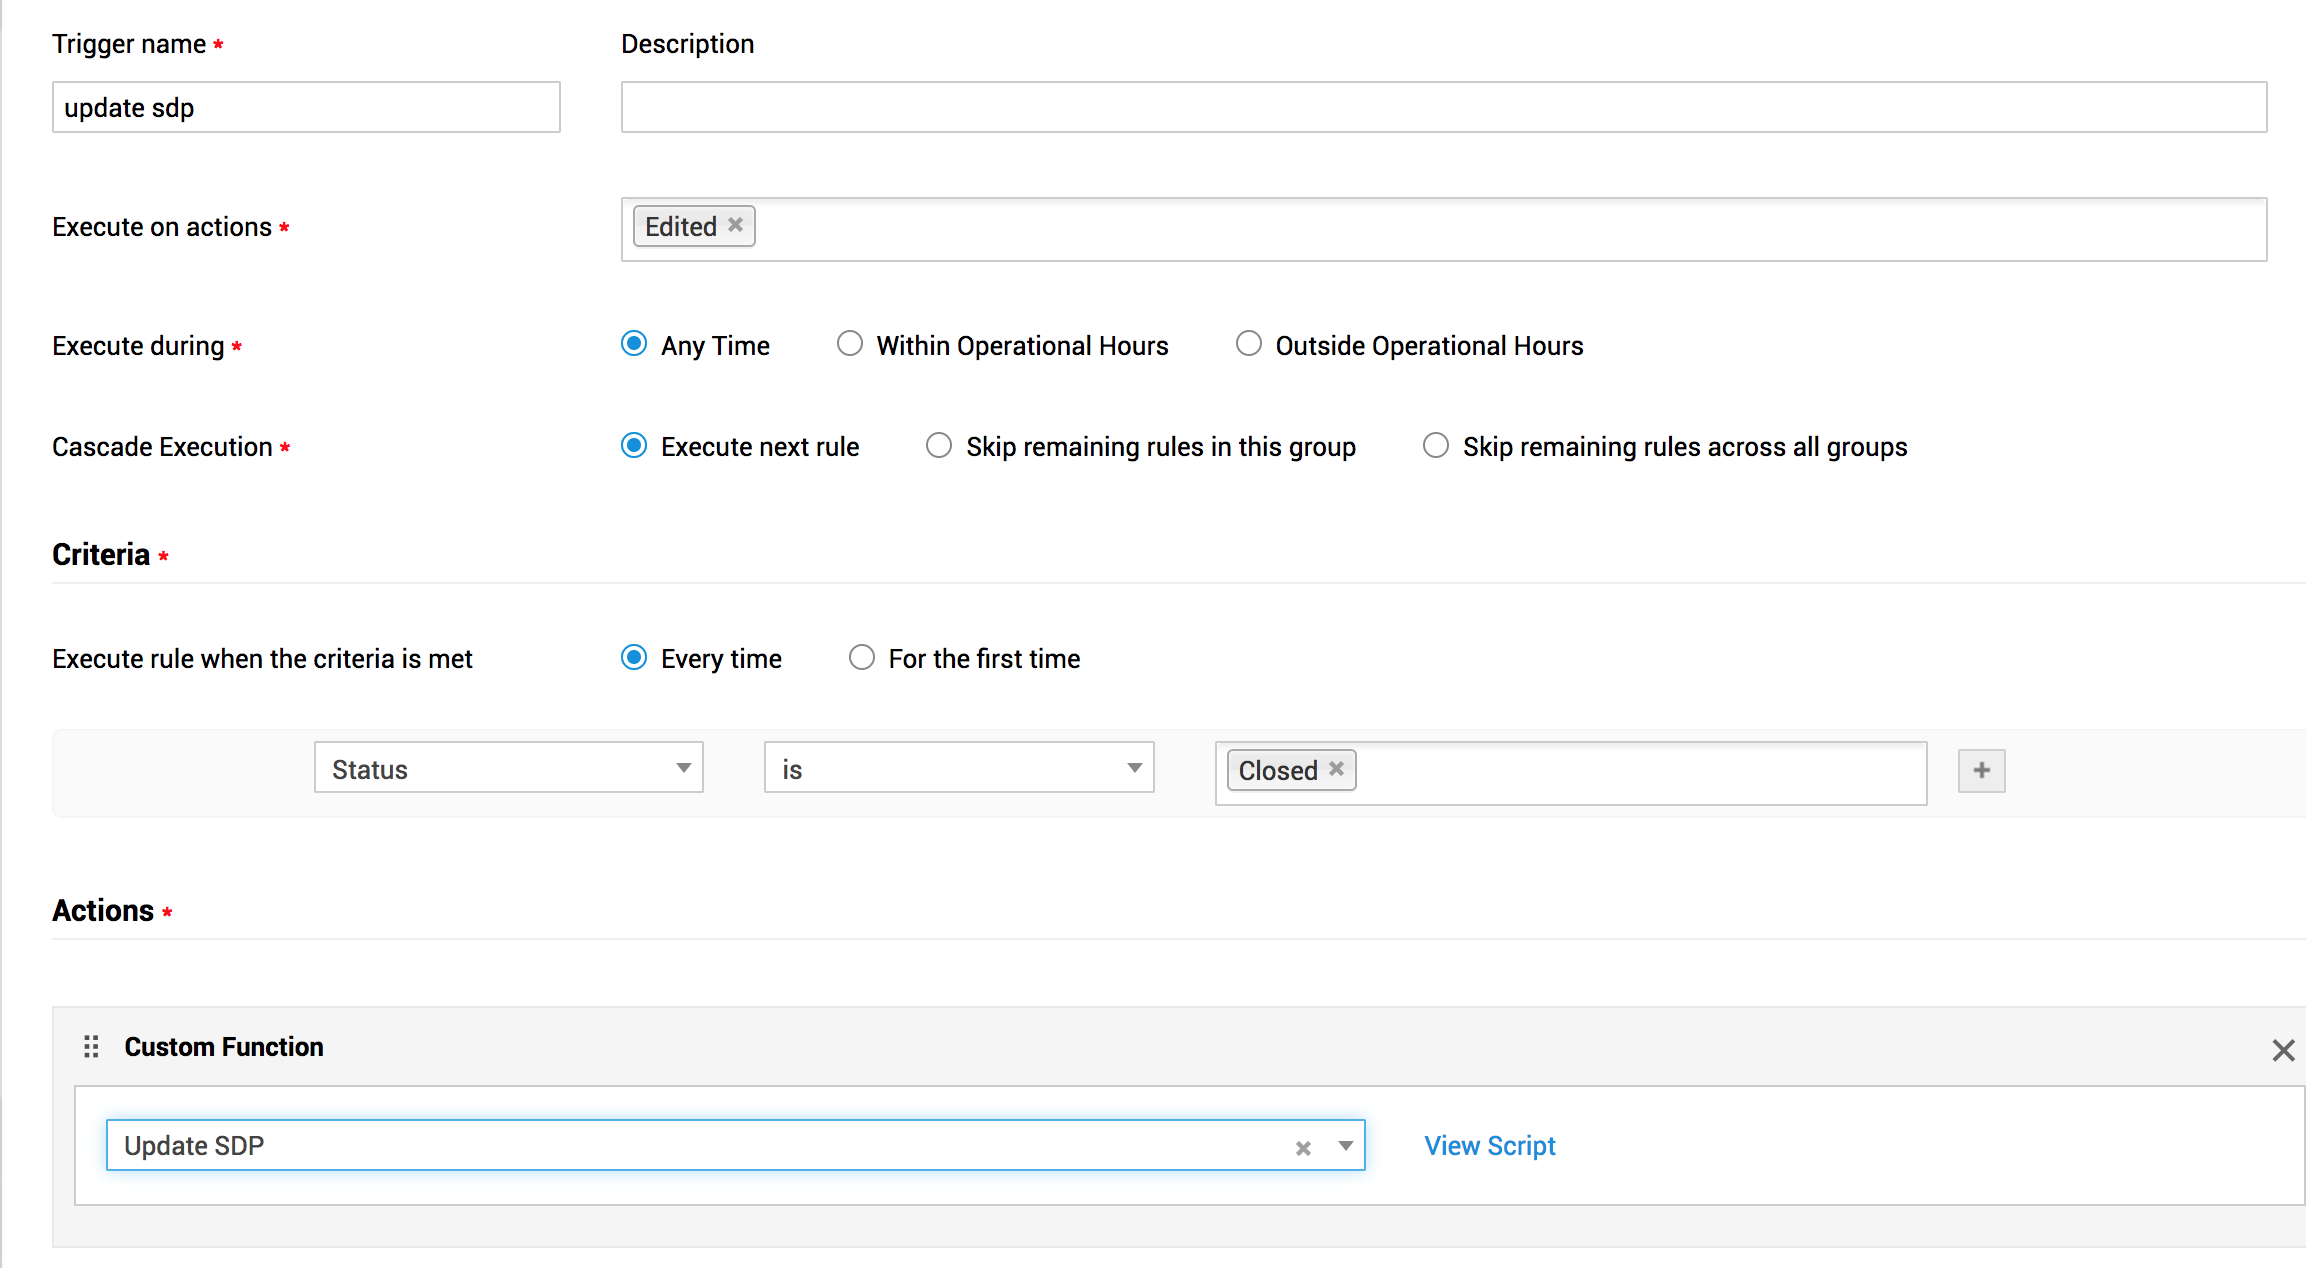Clear the Update SDP selection
The width and height of the screenshot is (2306, 1268).
[1303, 1148]
